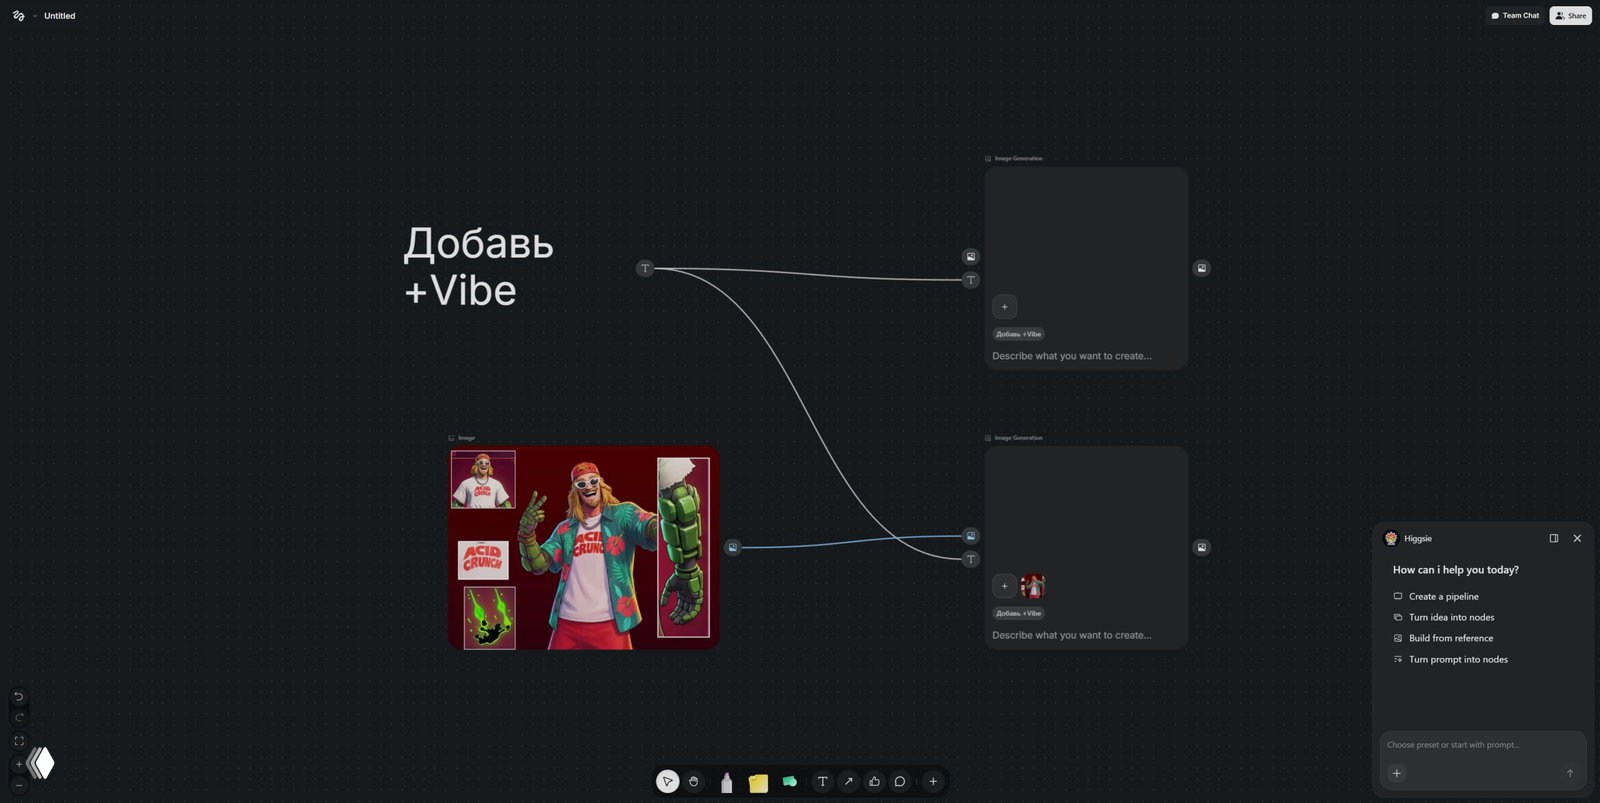Open dropdown arrow beside Untitled title
Image resolution: width=1600 pixels, height=803 pixels.
(35, 16)
